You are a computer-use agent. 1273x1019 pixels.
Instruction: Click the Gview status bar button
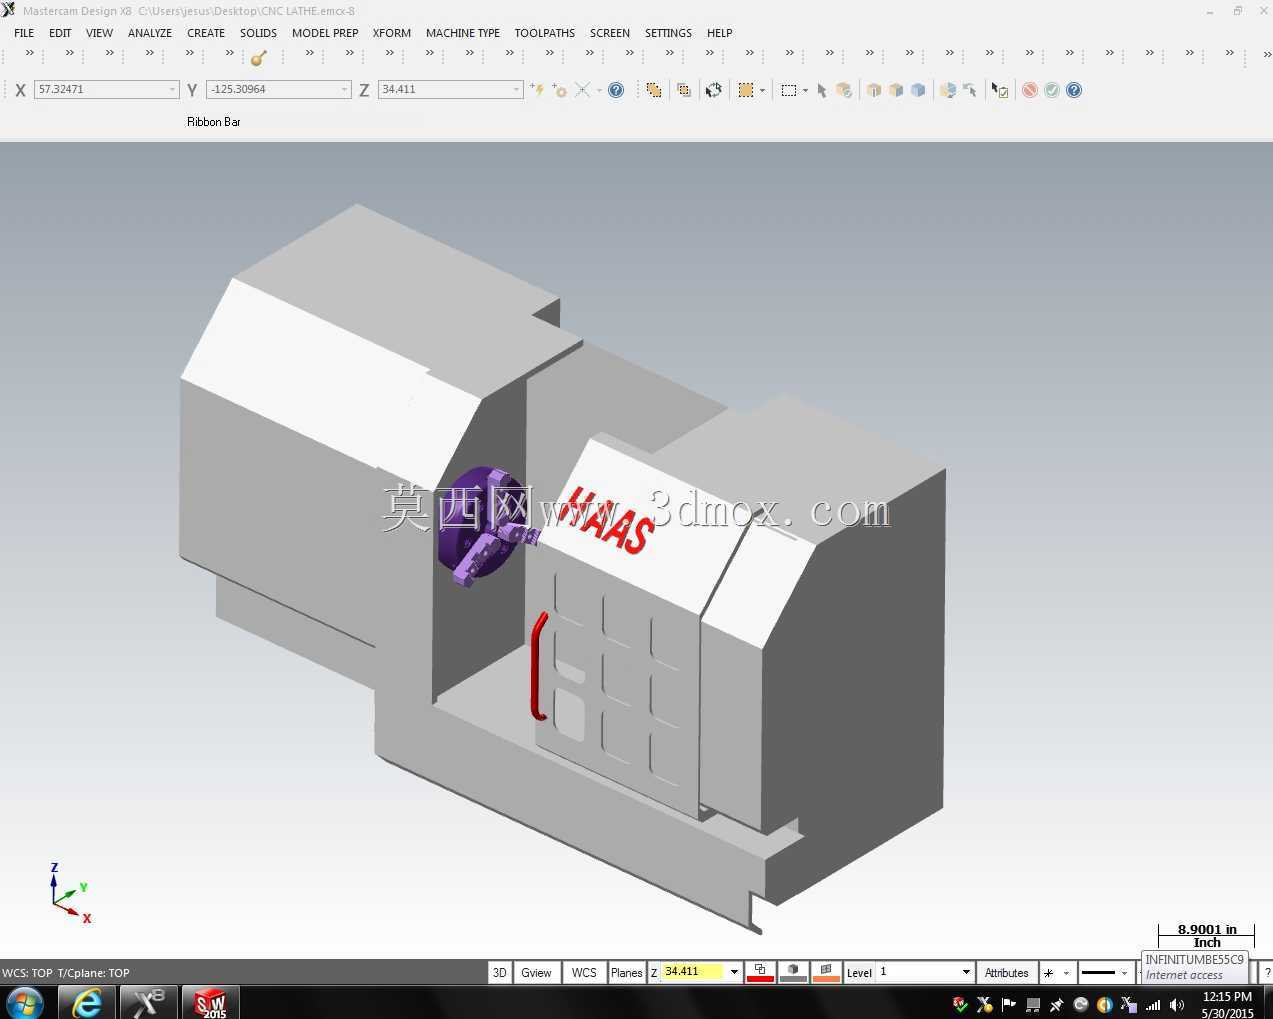(x=536, y=972)
